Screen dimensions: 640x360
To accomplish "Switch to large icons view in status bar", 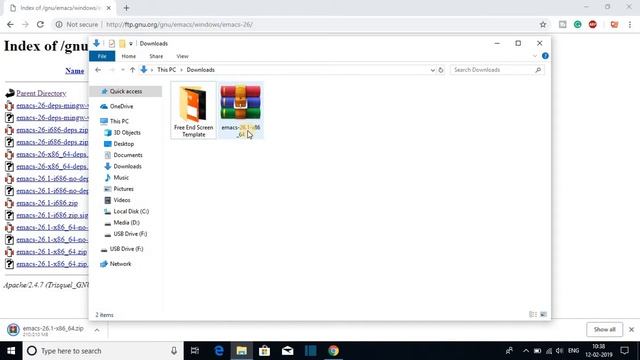I will (x=543, y=314).
